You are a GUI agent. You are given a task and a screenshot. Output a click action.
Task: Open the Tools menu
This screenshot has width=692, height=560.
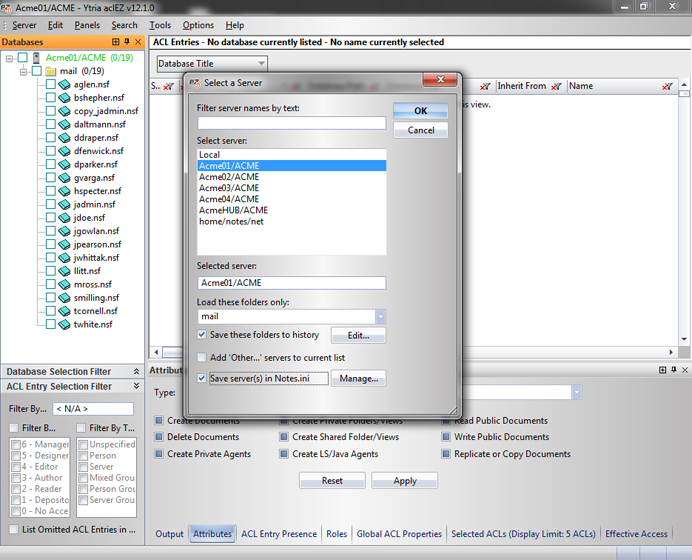coord(160,25)
